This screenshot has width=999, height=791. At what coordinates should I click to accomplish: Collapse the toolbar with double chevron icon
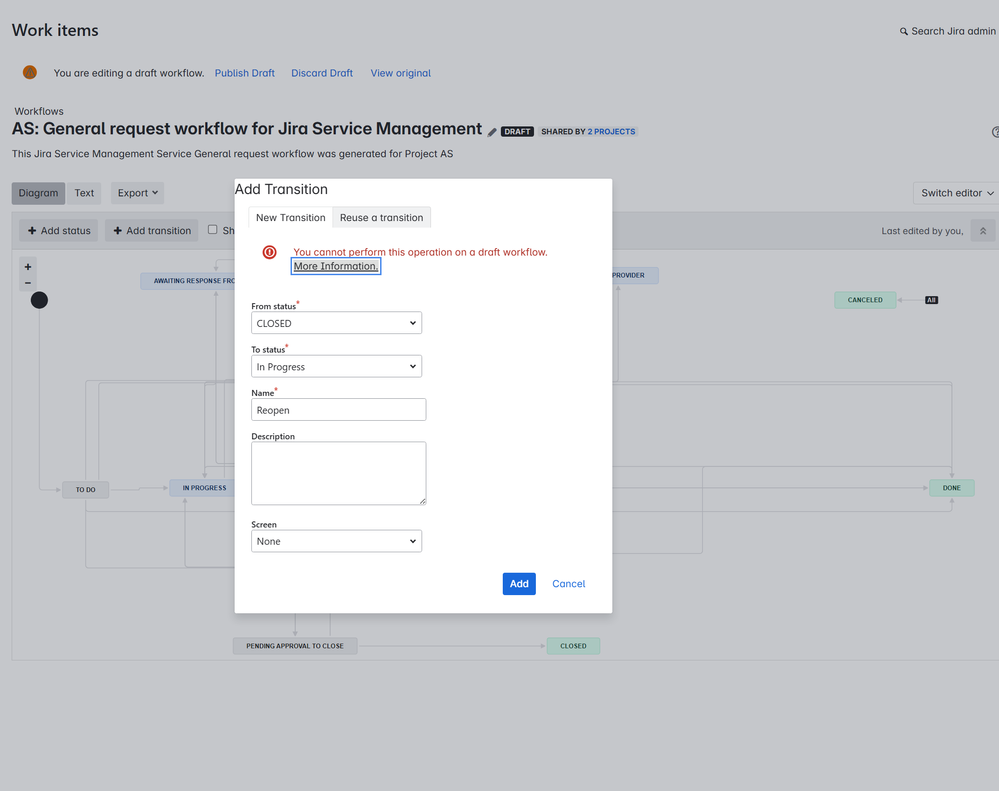click(x=983, y=231)
